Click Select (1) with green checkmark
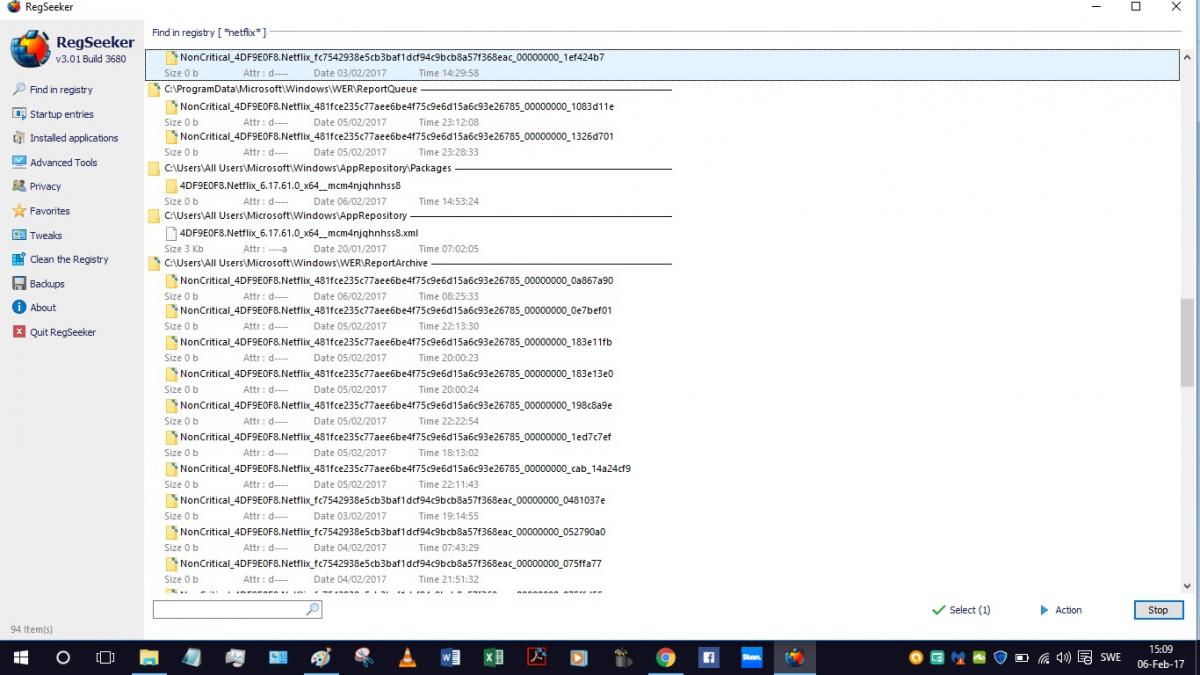The height and width of the screenshot is (675, 1200). [x=961, y=610]
